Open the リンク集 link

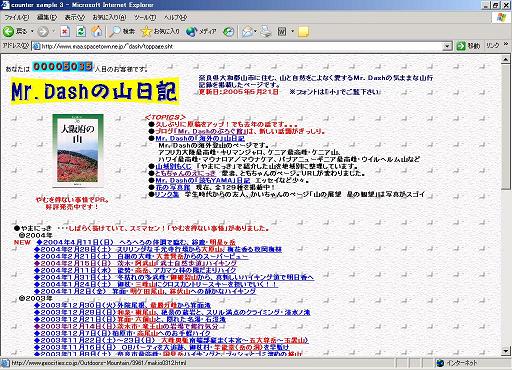(167, 194)
